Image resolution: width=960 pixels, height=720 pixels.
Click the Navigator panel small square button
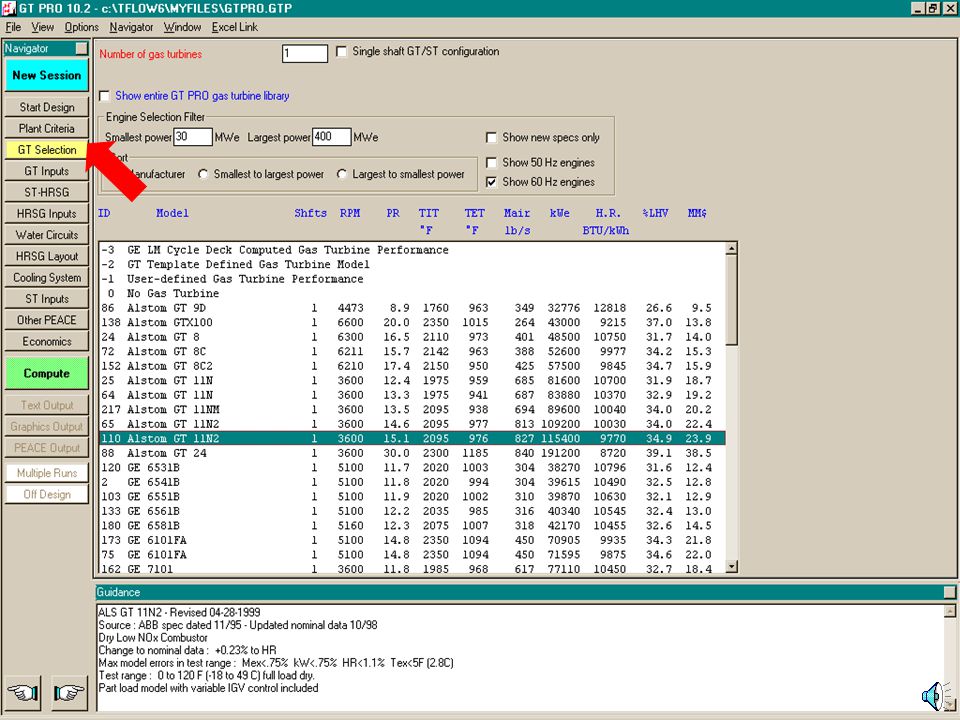[81, 48]
